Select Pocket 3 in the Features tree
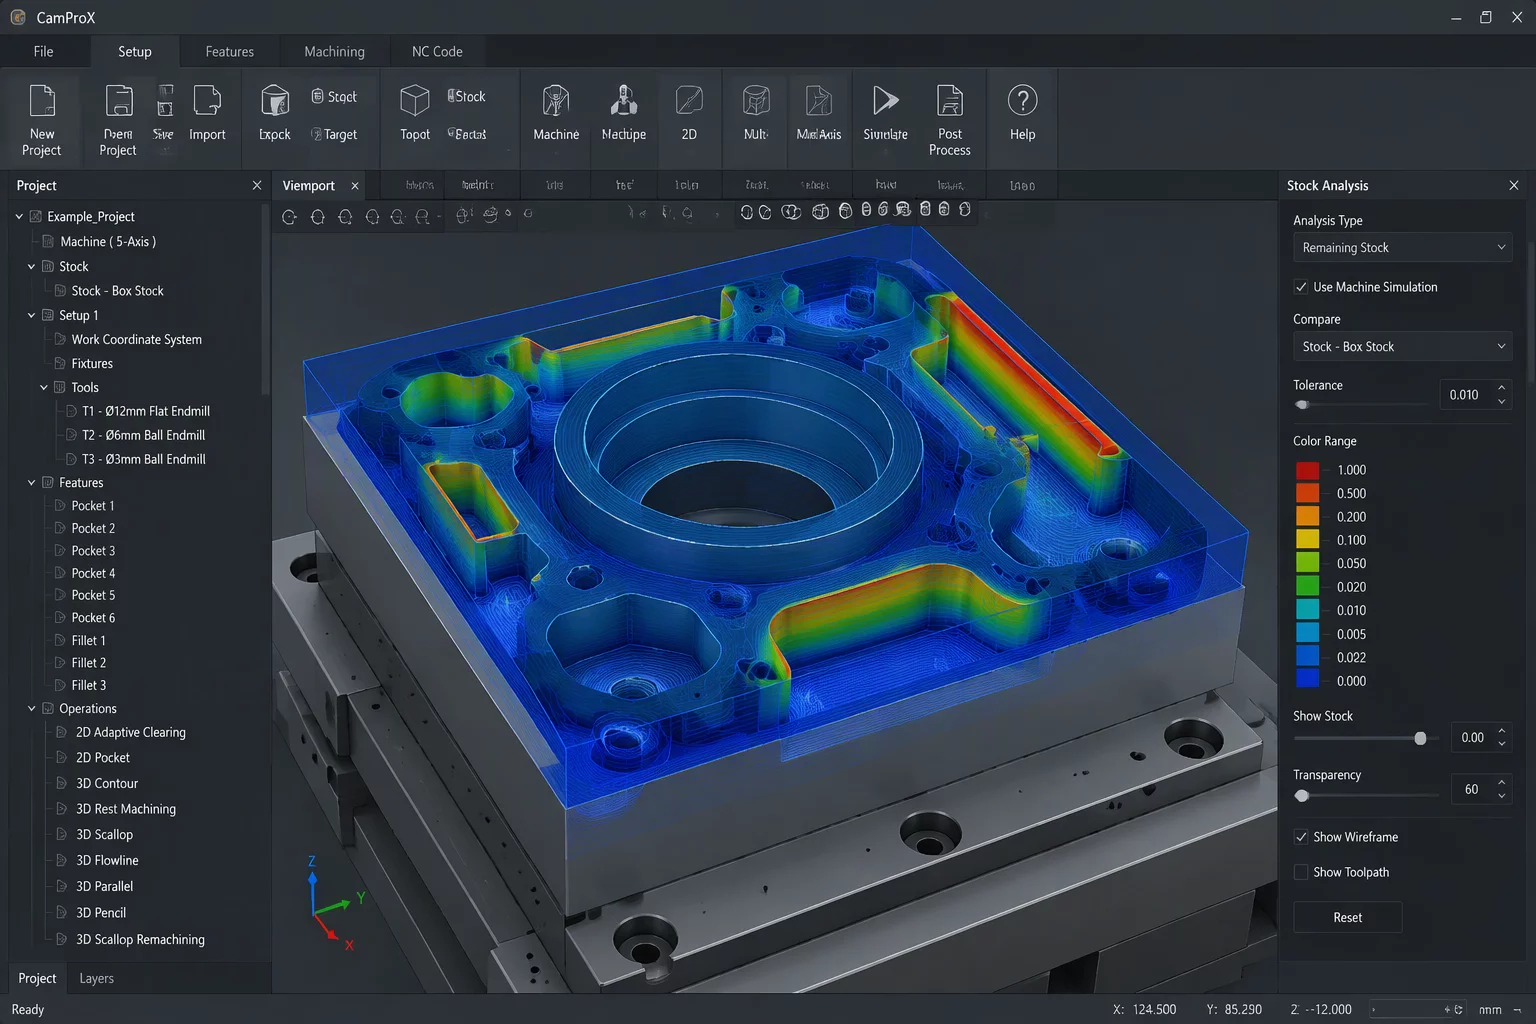This screenshot has width=1536, height=1024. tap(93, 551)
